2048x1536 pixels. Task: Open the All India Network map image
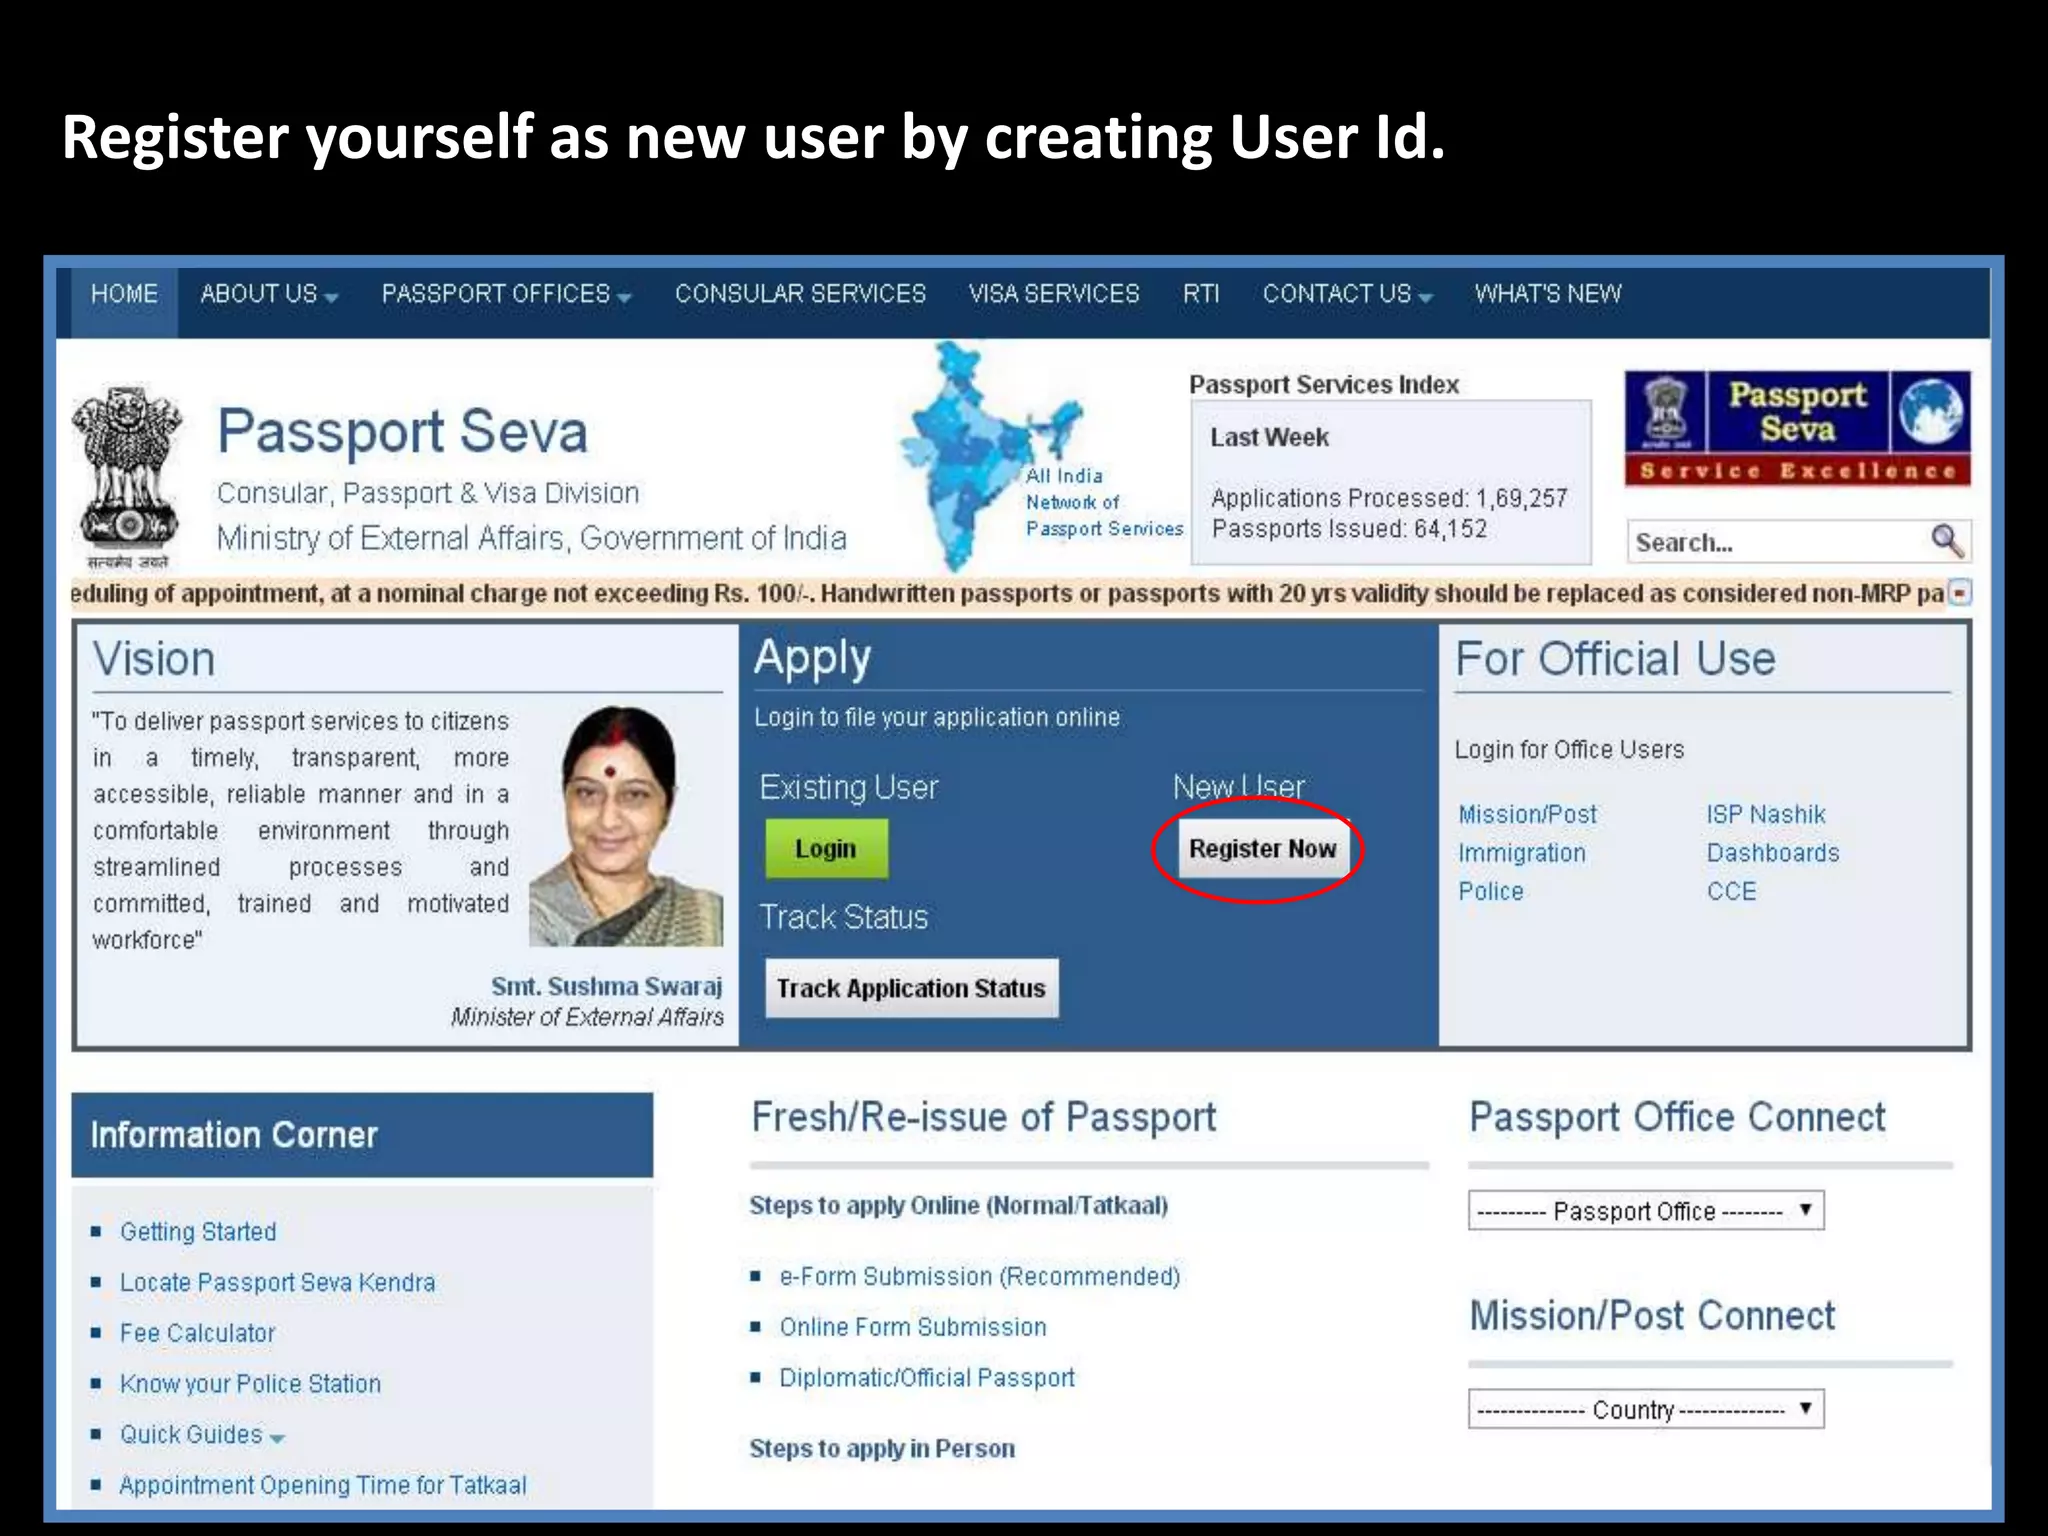click(990, 455)
